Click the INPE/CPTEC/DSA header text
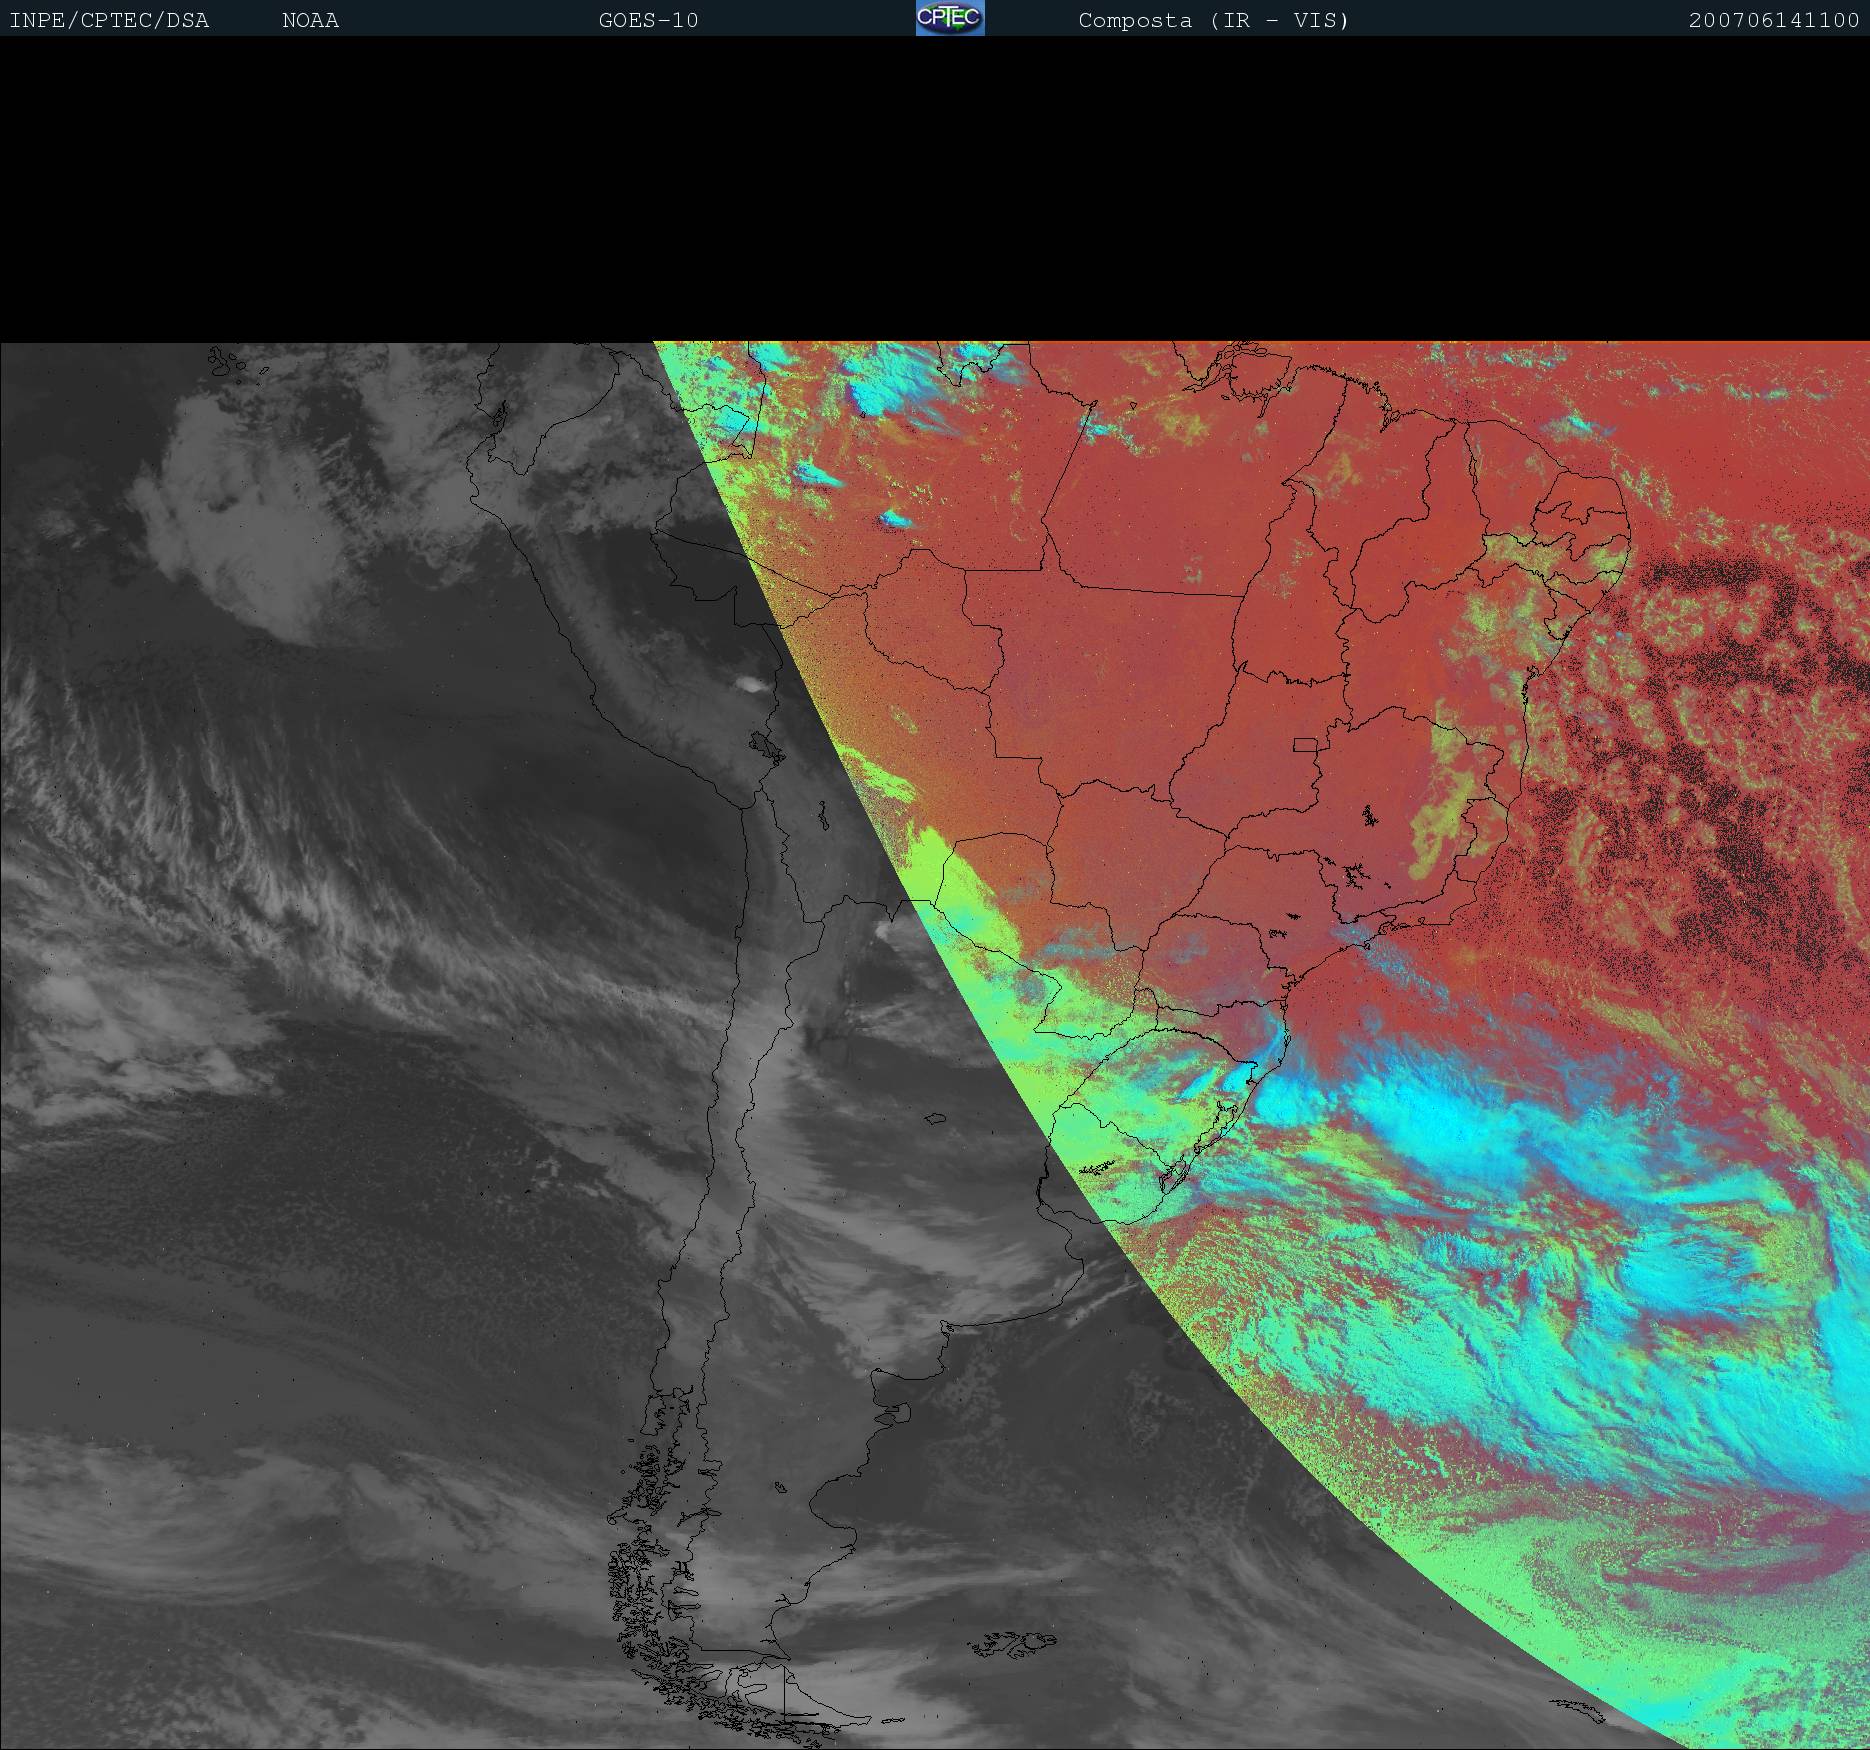 pyautogui.click(x=109, y=20)
